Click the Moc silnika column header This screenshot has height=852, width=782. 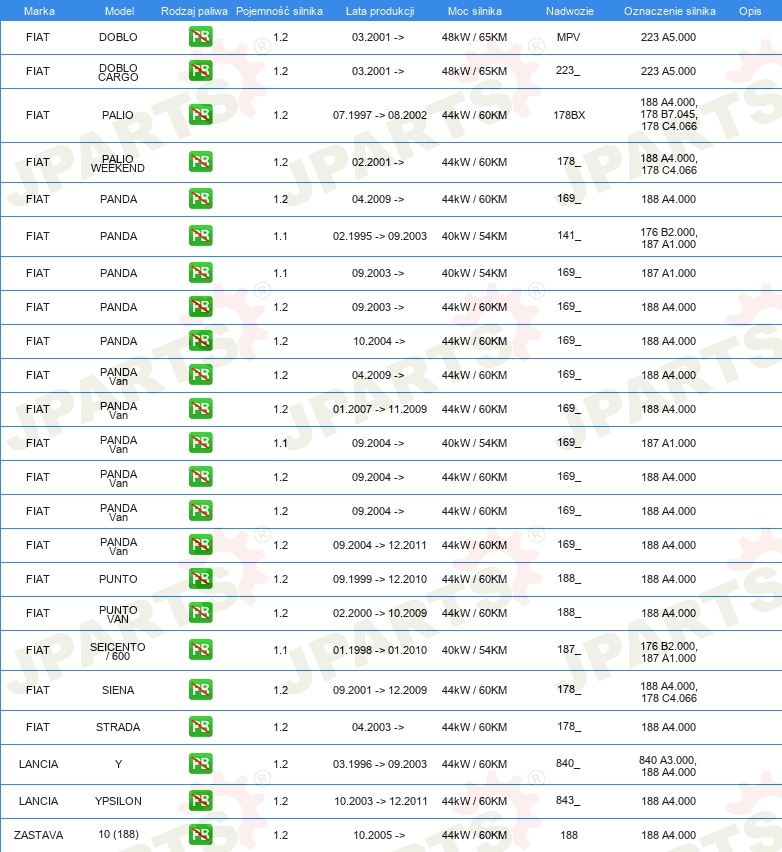pyautogui.click(x=474, y=11)
